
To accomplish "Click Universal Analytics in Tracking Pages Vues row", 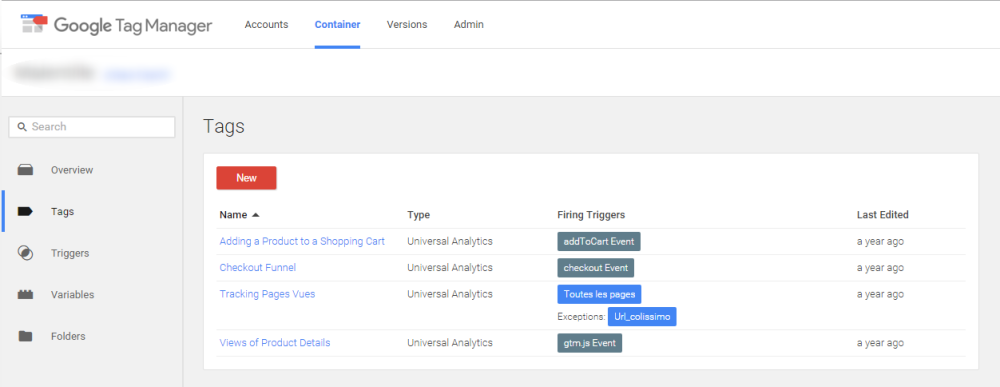I will pyautogui.click(x=450, y=294).
